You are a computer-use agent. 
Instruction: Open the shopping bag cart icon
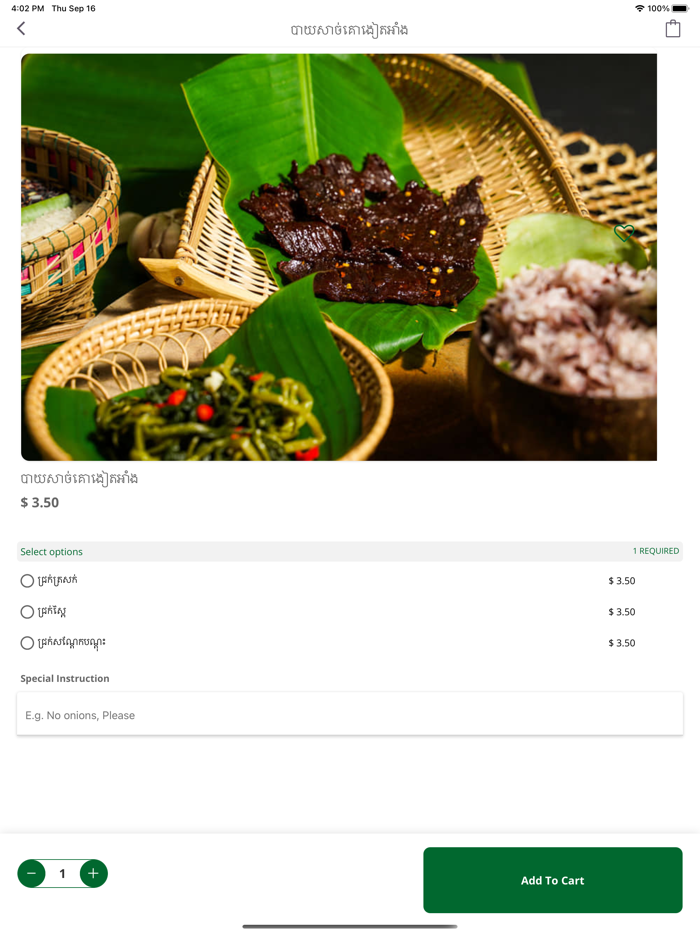click(673, 29)
